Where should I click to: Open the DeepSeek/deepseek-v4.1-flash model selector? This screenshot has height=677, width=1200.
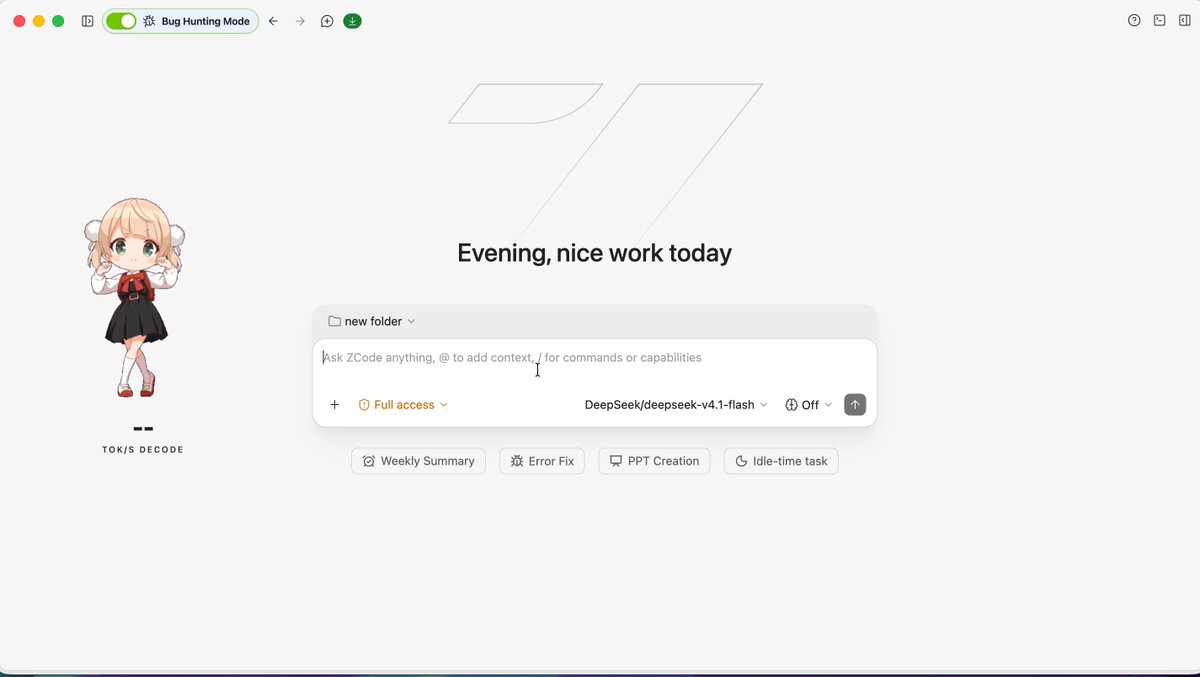[x=676, y=405]
